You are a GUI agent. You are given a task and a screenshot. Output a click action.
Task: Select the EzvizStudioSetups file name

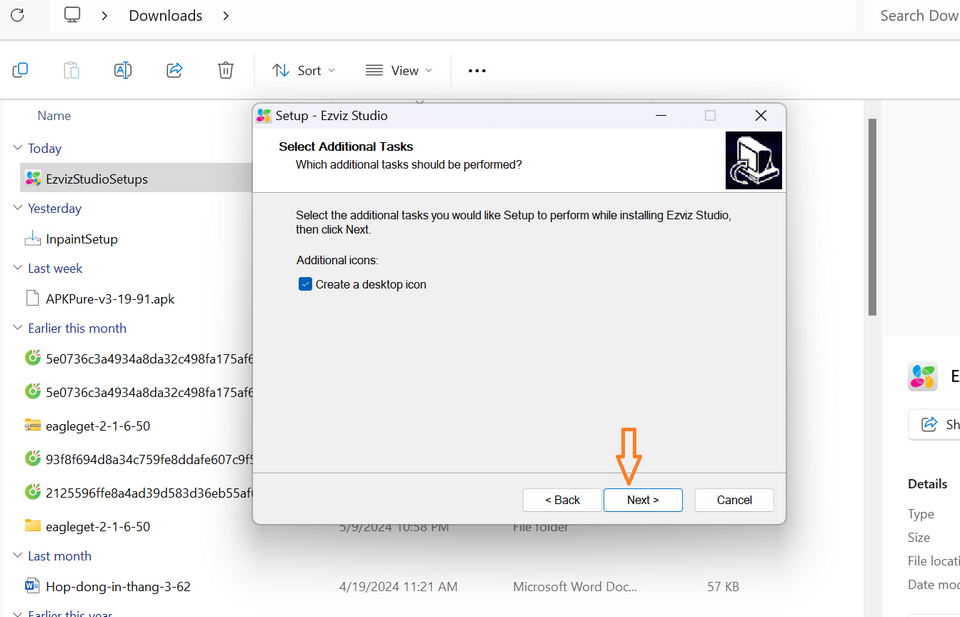[x=97, y=179]
